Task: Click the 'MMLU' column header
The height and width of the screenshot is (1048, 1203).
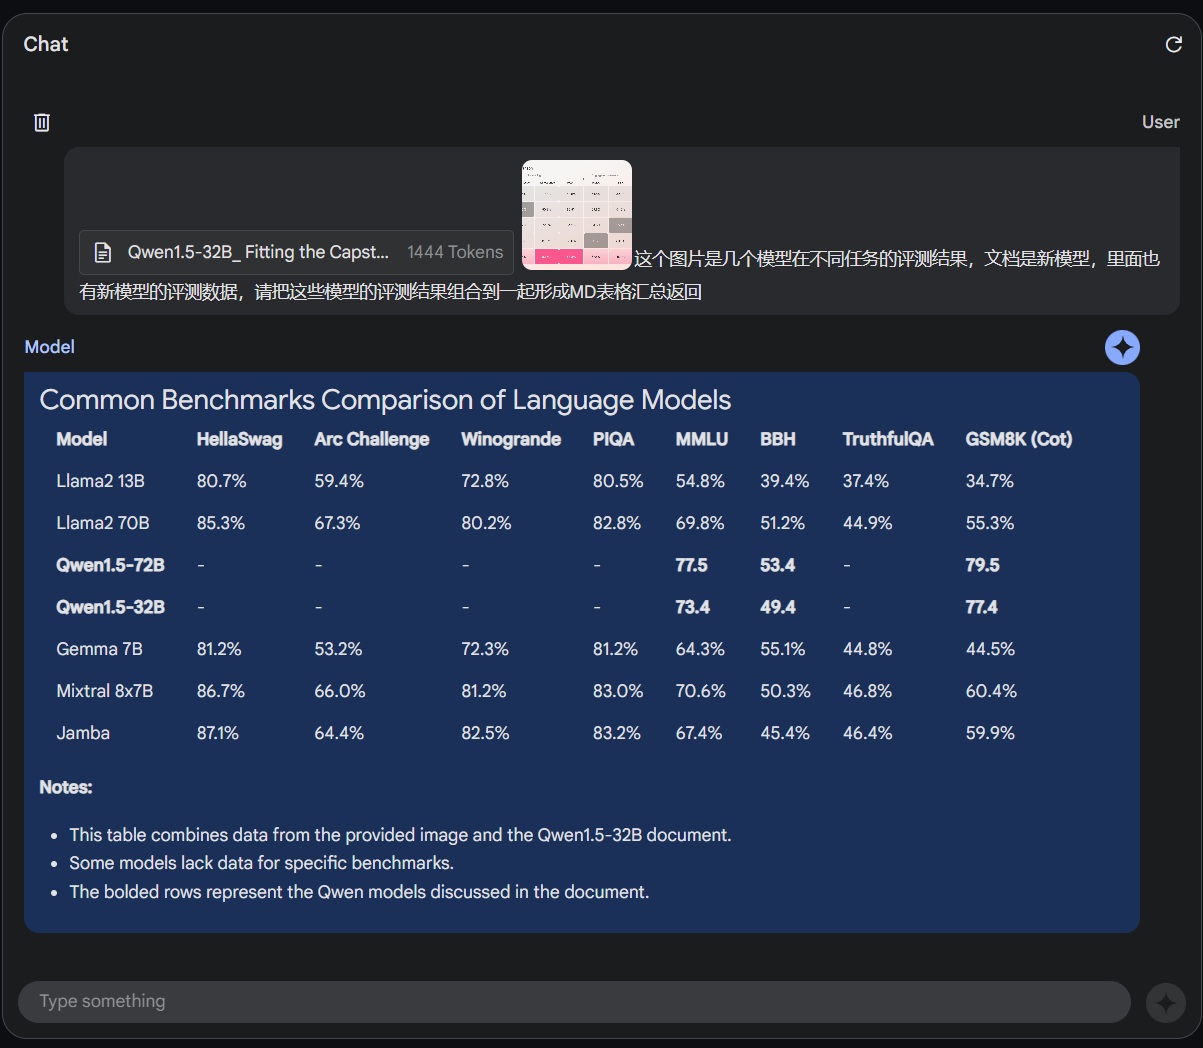Action: (702, 439)
